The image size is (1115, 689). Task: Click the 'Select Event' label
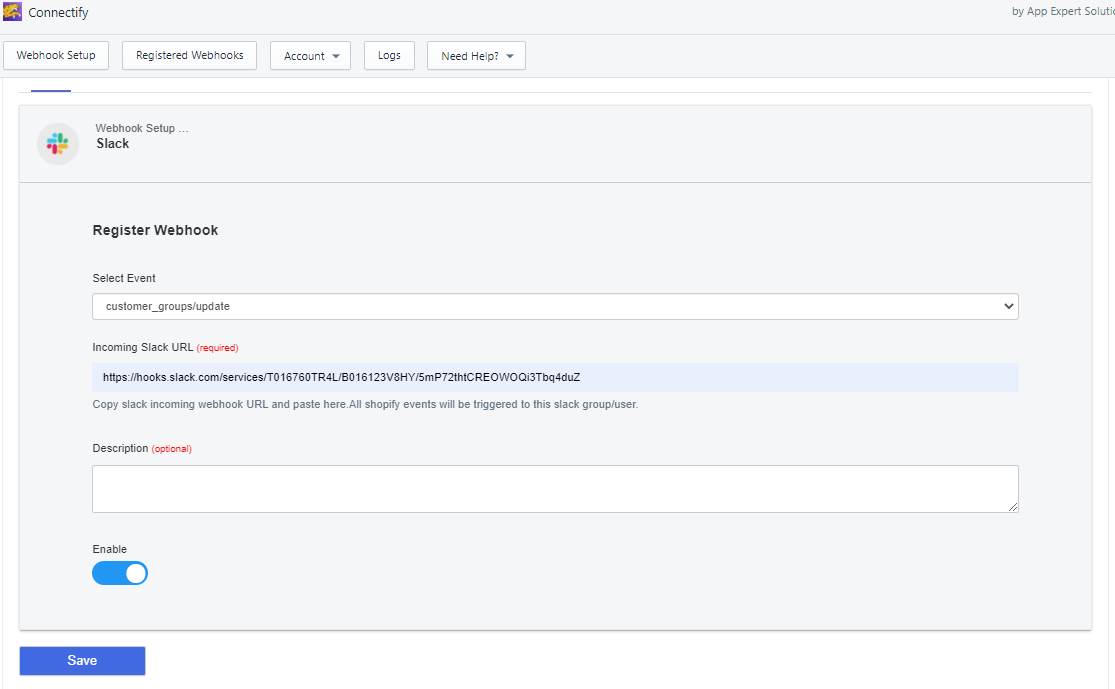coord(124,278)
